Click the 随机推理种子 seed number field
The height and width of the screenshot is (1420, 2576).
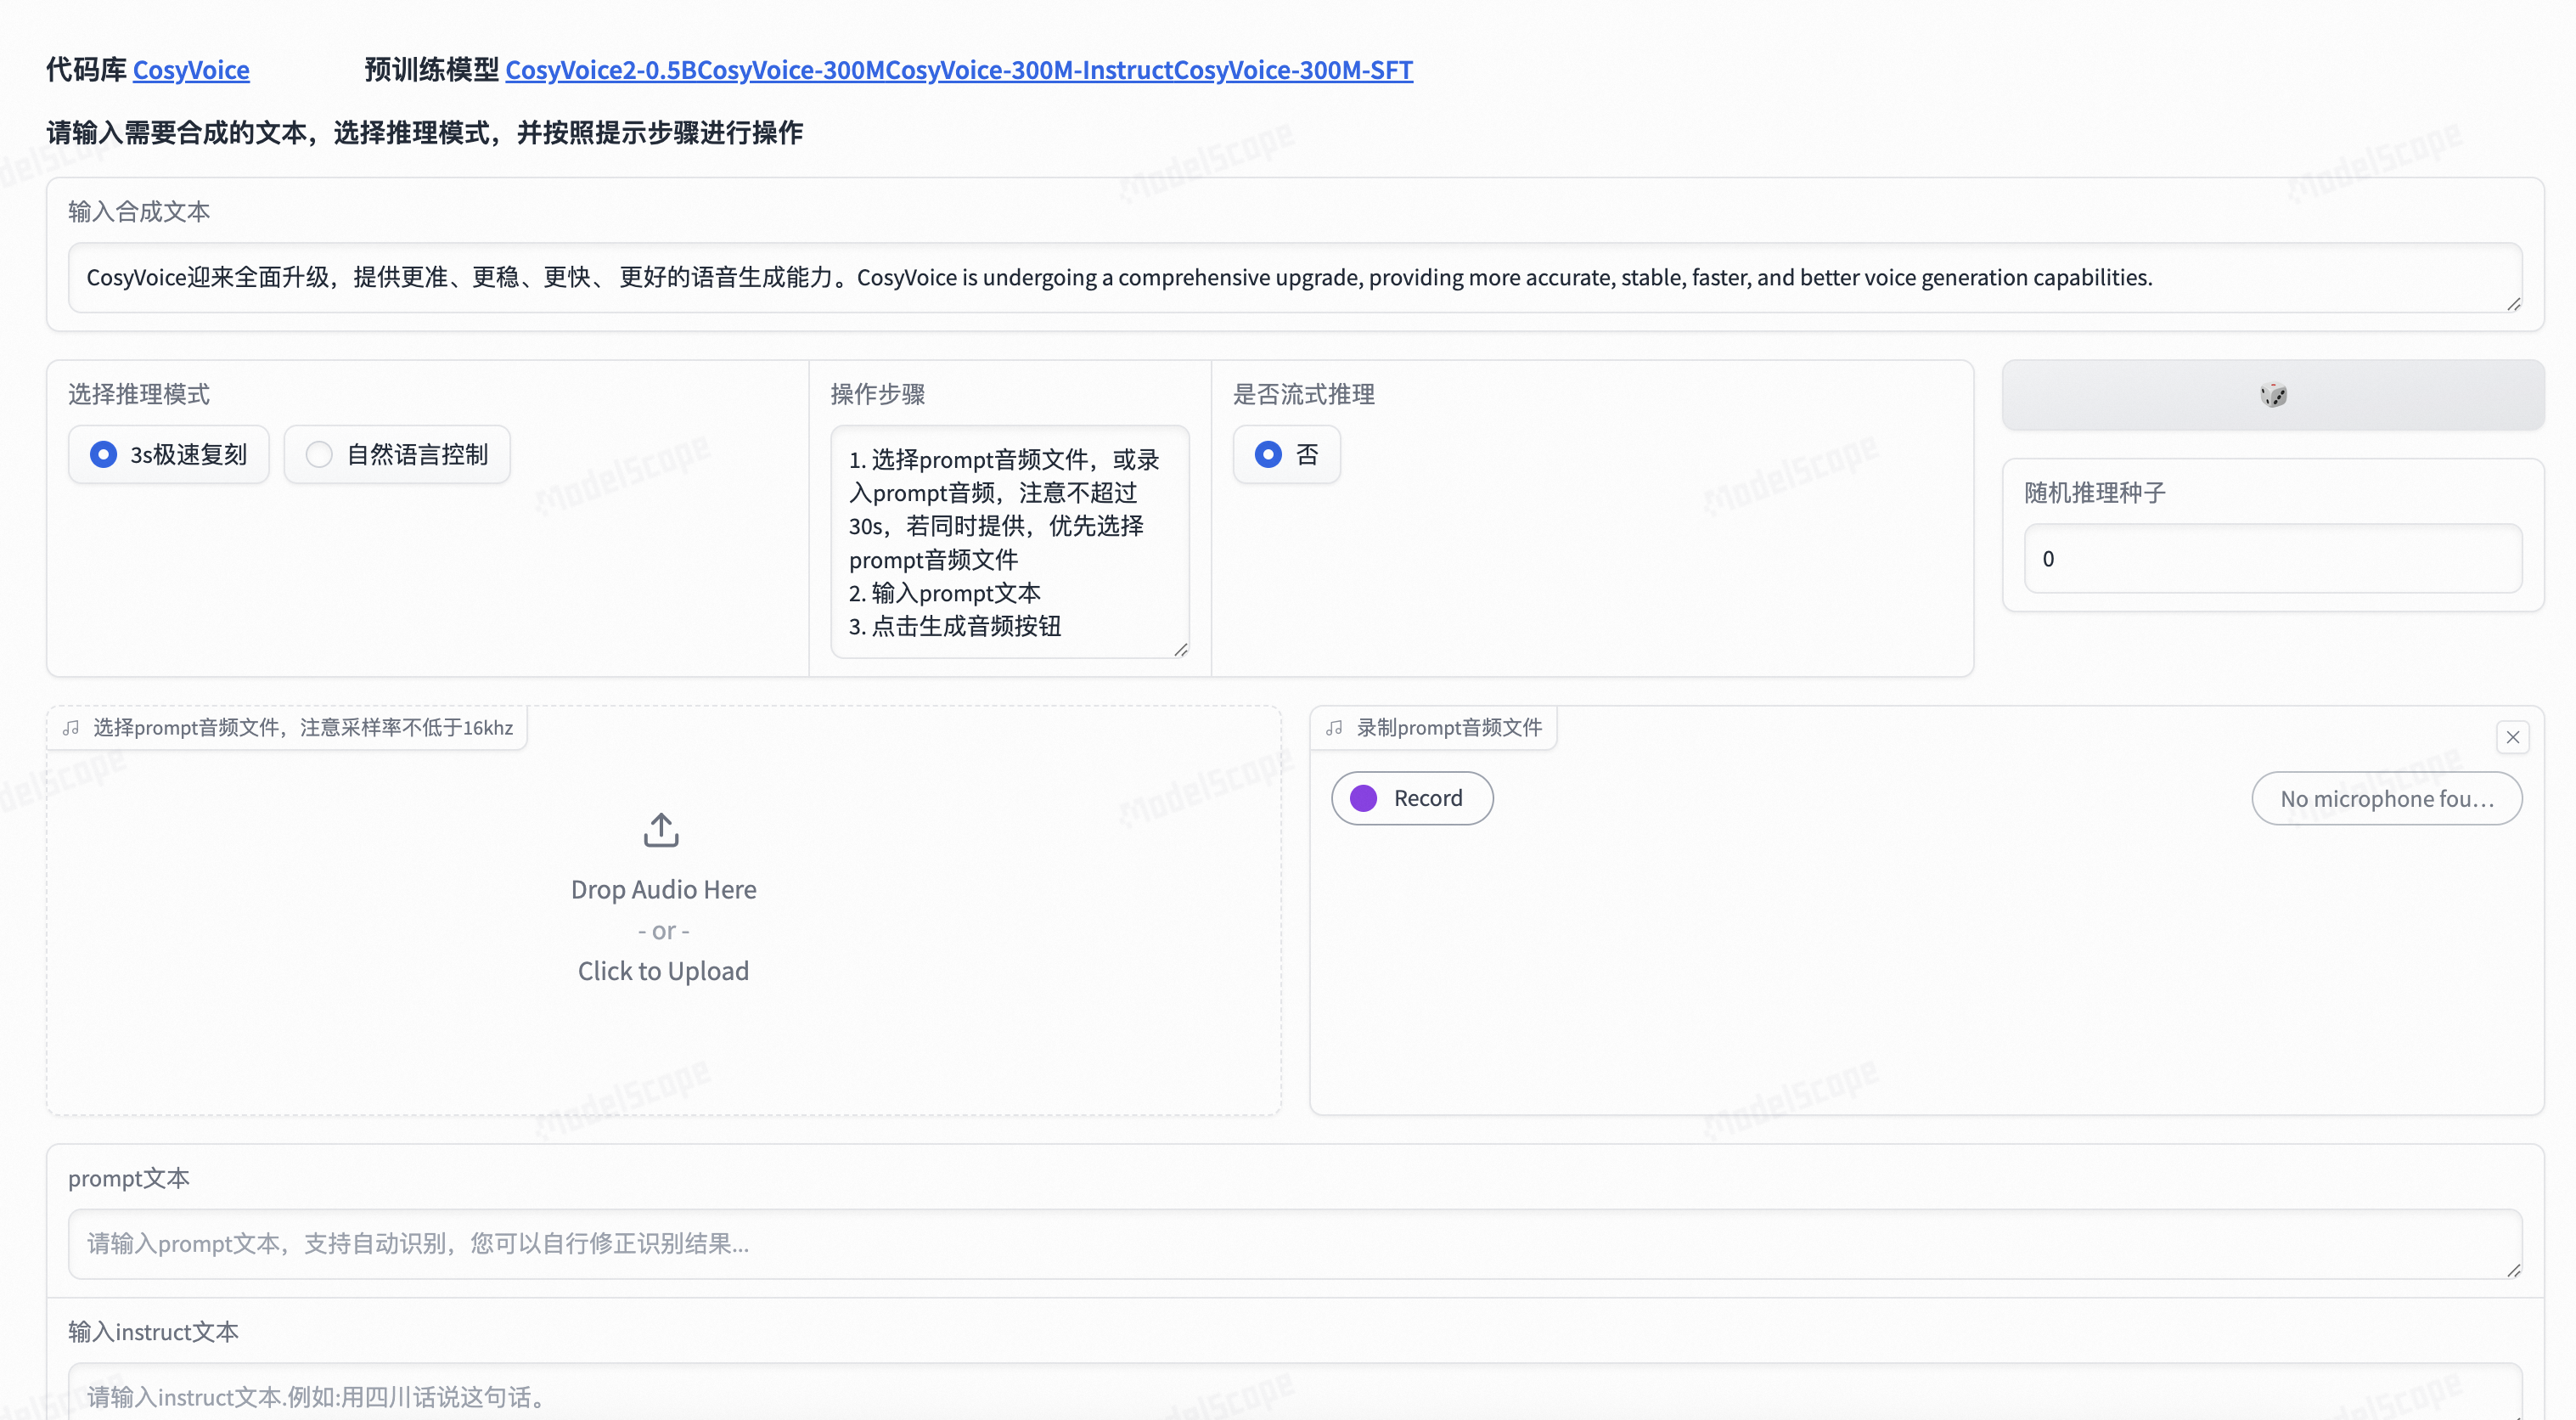2272,559
